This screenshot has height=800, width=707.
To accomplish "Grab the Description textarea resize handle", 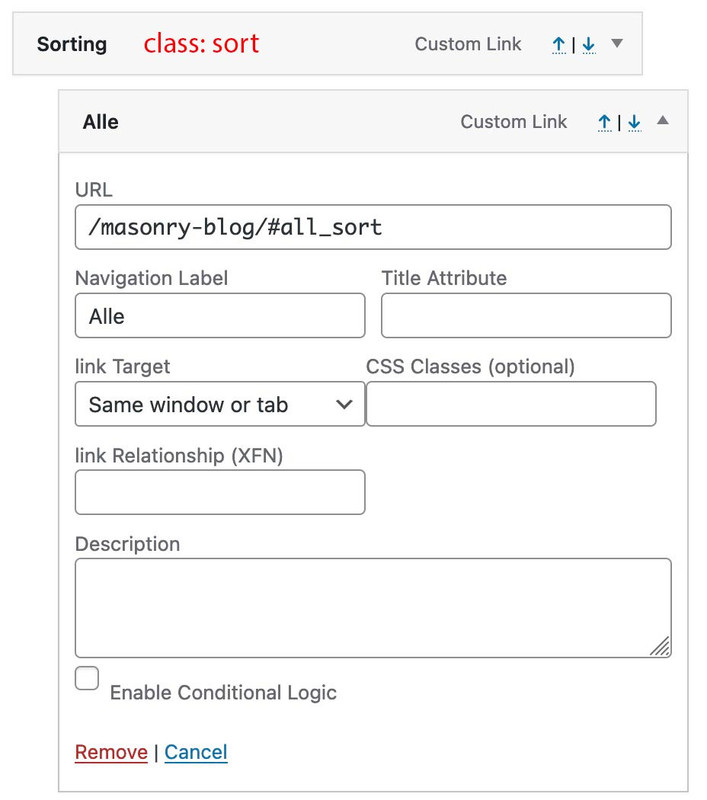I will pos(660,646).
